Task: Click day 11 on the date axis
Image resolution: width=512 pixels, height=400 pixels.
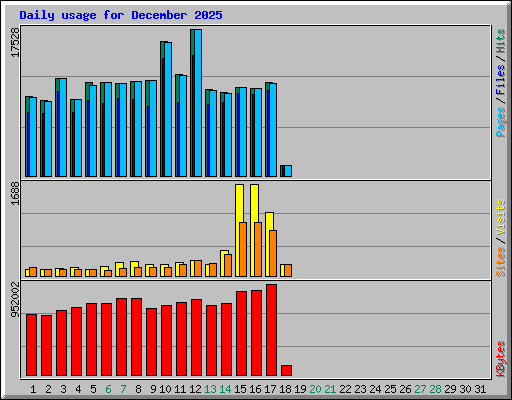Action: [x=180, y=389]
